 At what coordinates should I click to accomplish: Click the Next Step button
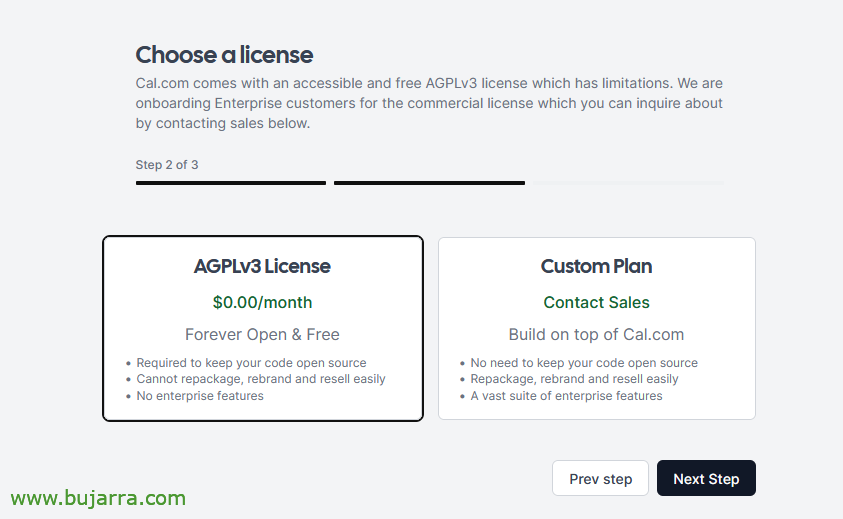706,478
